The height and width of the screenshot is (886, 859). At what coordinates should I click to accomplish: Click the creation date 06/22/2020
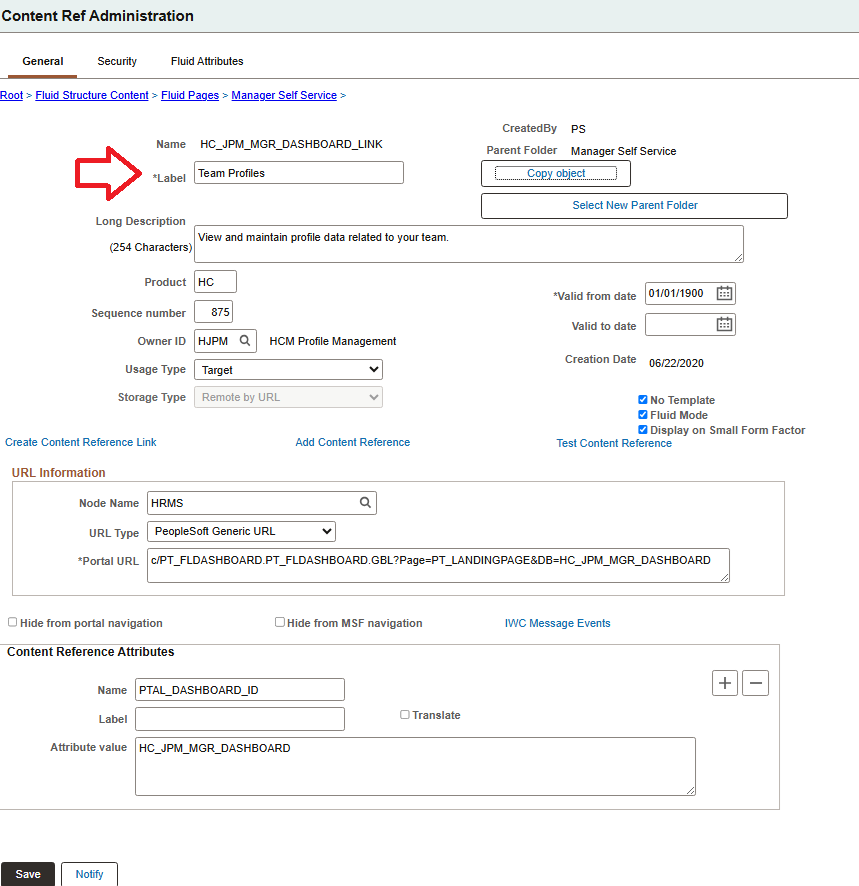tap(676, 363)
